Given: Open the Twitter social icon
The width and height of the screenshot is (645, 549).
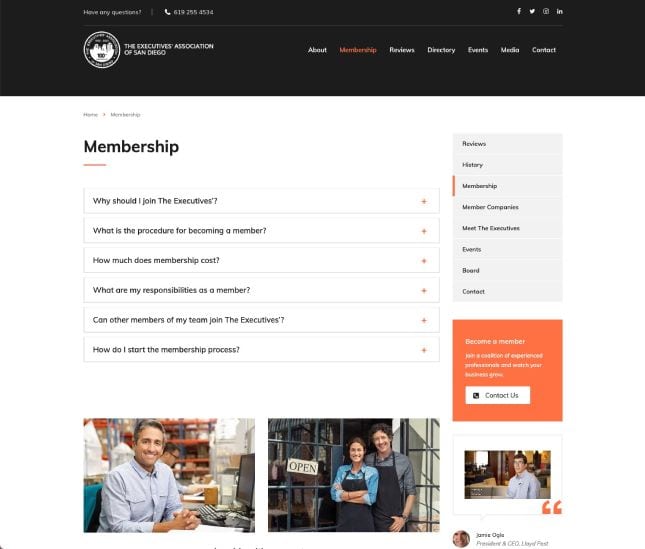Looking at the screenshot, I should [x=532, y=11].
